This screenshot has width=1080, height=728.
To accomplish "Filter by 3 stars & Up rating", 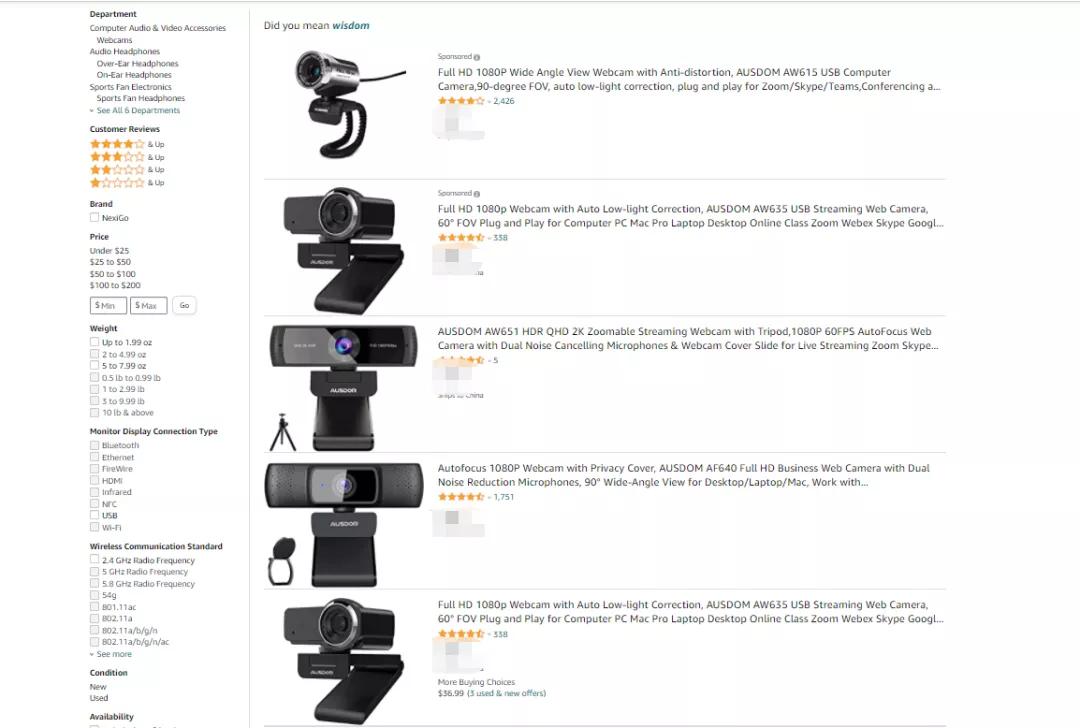I will 127,157.
